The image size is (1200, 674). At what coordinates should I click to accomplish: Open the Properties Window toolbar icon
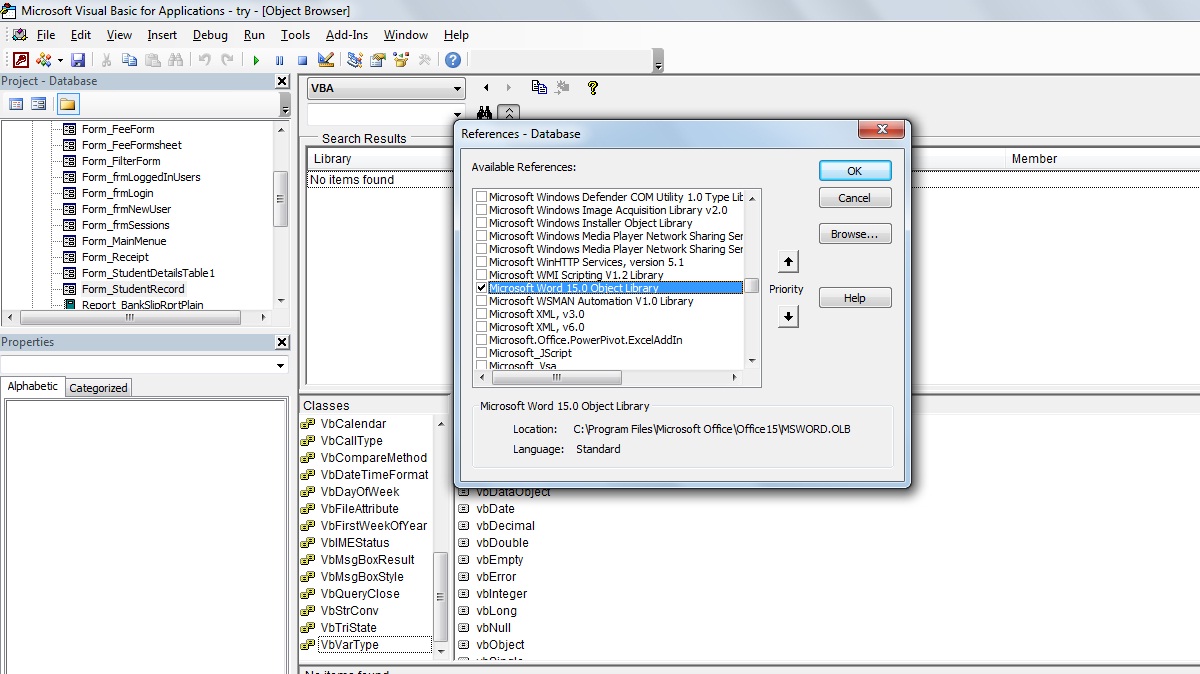pyautogui.click(x=378, y=60)
